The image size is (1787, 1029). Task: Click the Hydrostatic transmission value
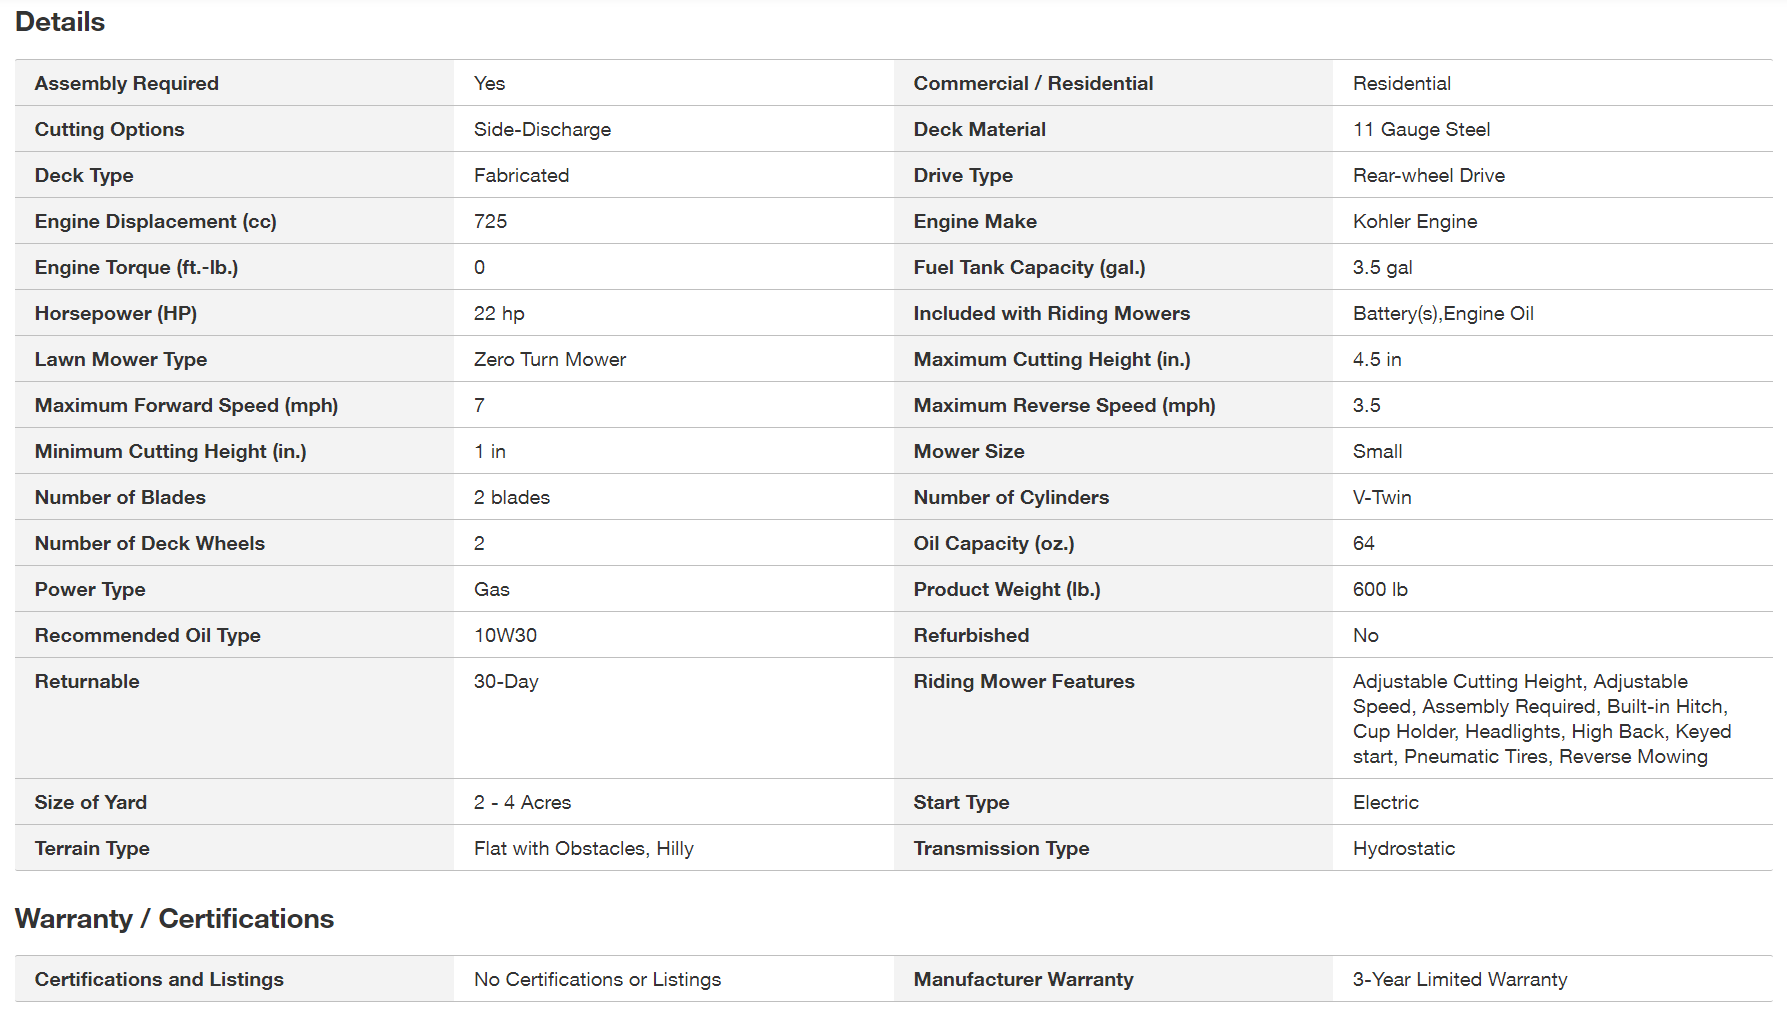(x=1403, y=848)
